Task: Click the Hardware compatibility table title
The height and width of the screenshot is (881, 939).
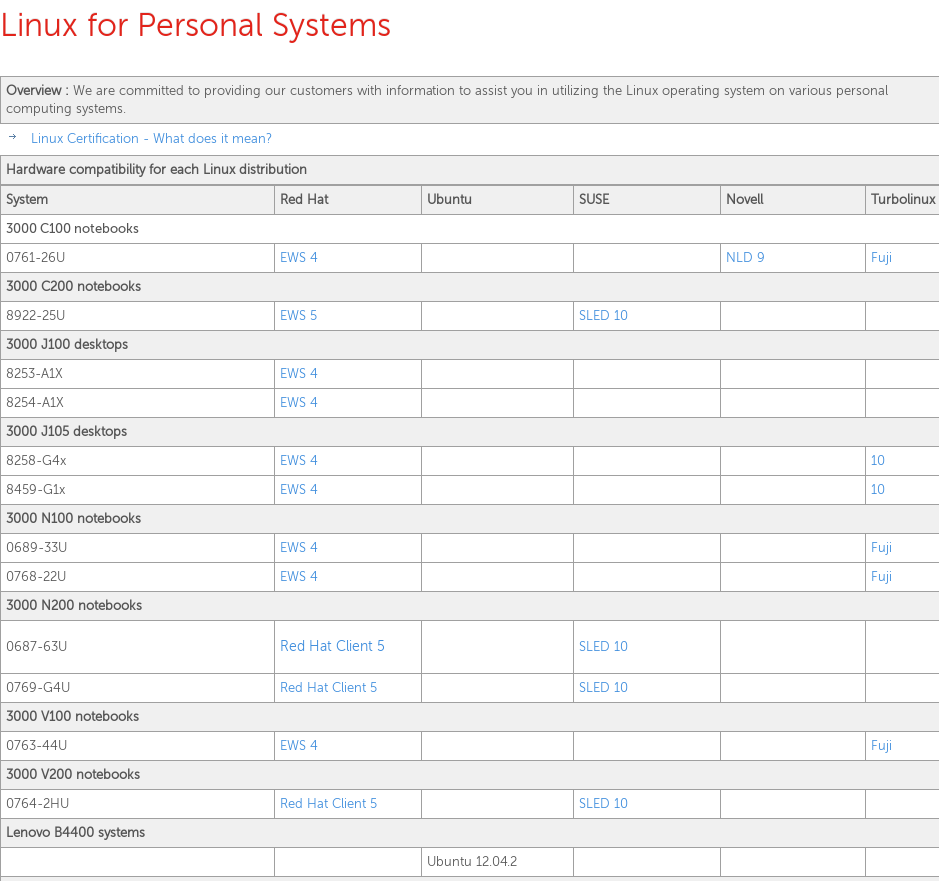Action: pyautogui.click(x=156, y=169)
